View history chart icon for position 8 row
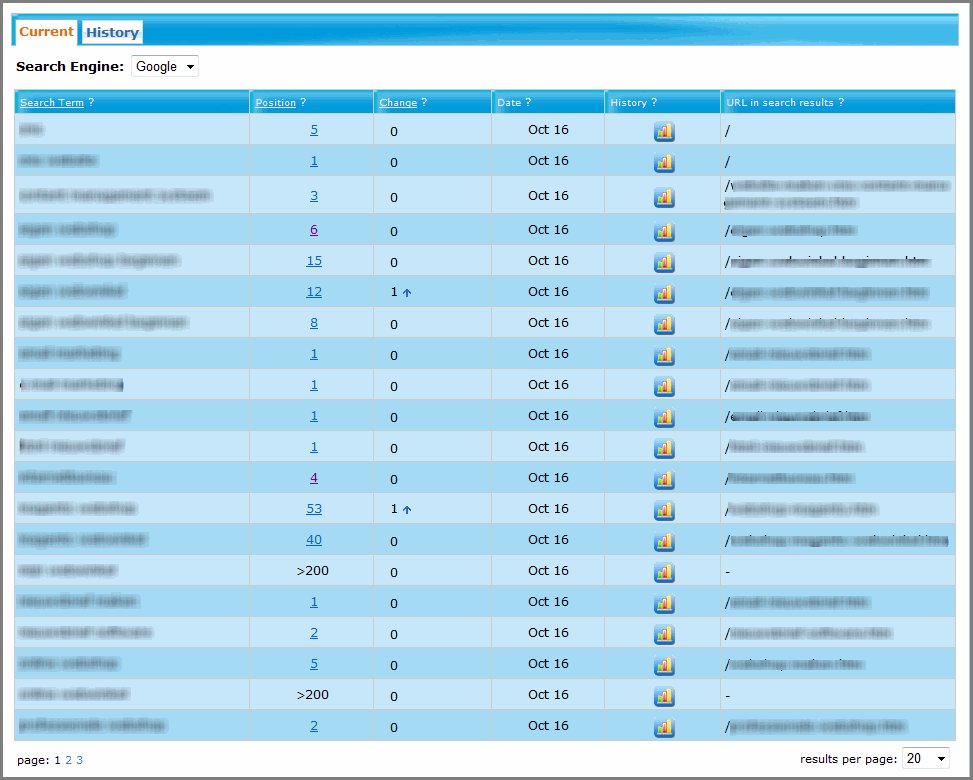 pyautogui.click(x=664, y=324)
